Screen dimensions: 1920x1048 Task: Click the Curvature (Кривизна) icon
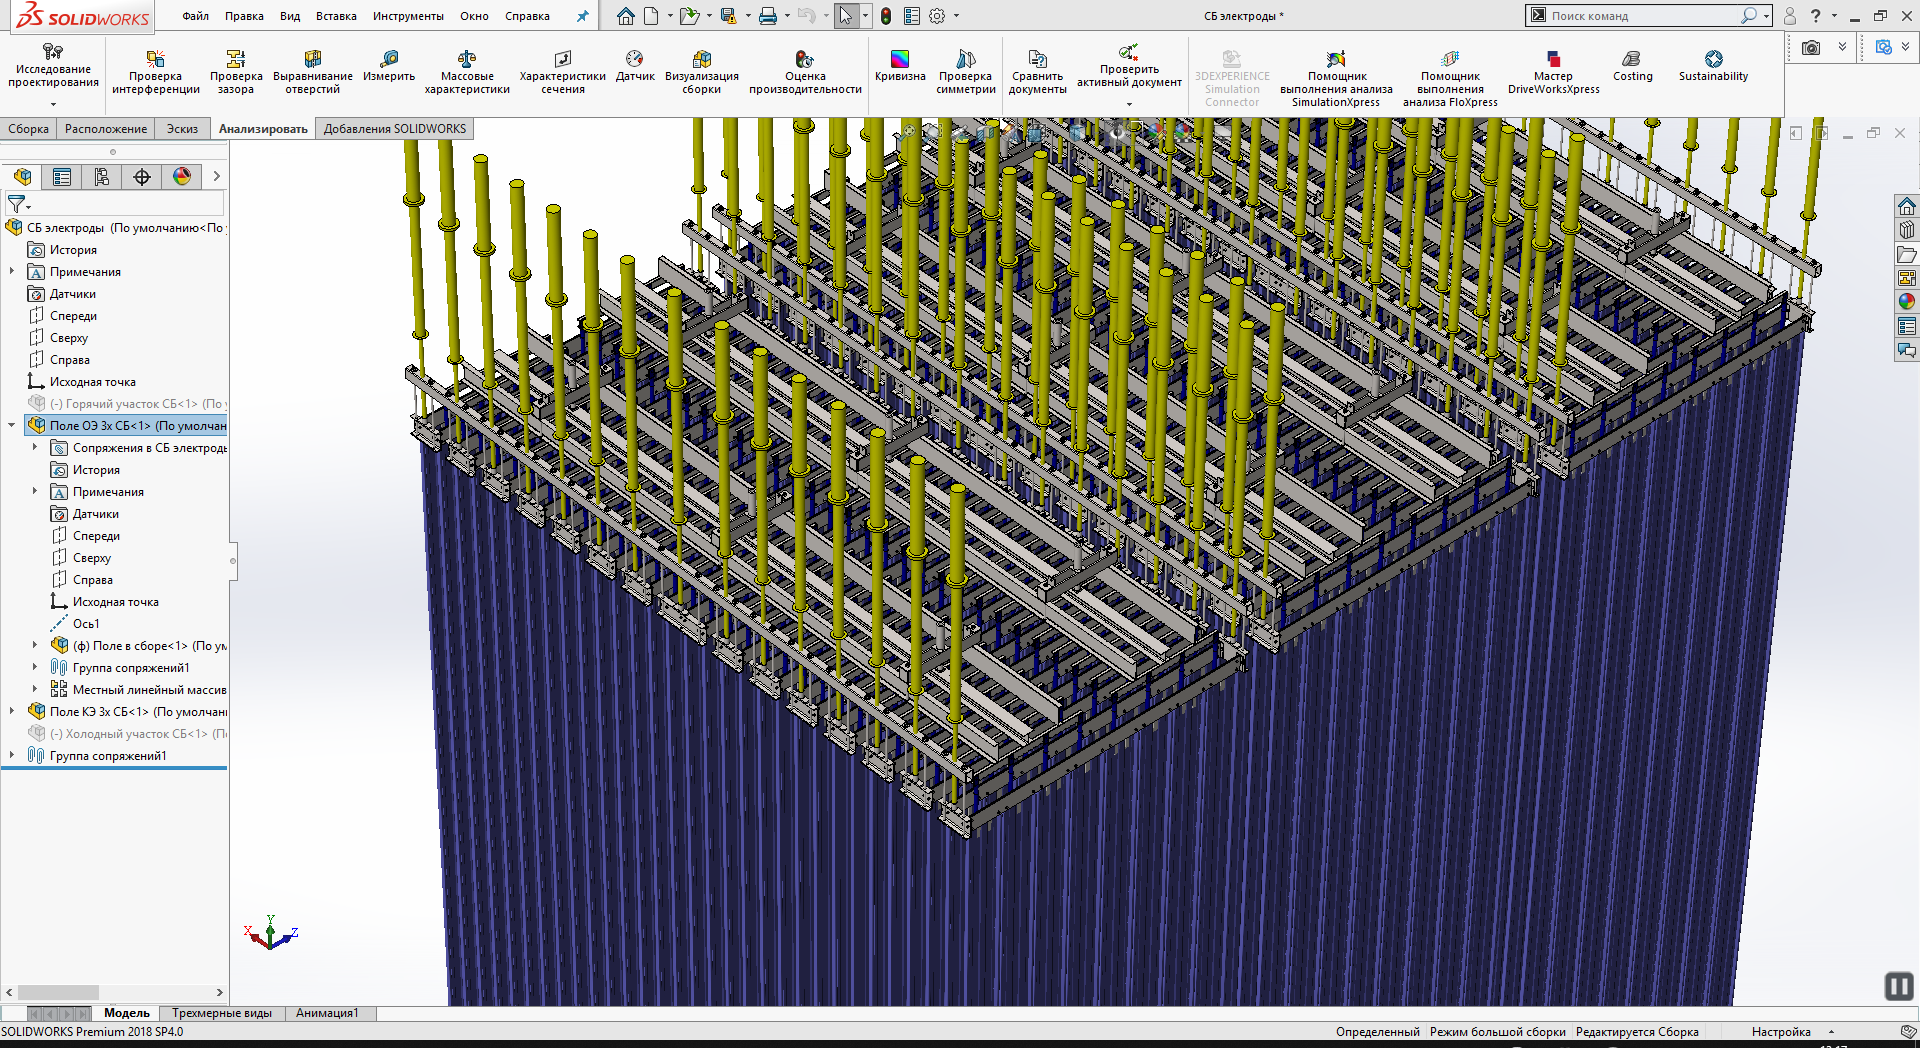(x=900, y=66)
